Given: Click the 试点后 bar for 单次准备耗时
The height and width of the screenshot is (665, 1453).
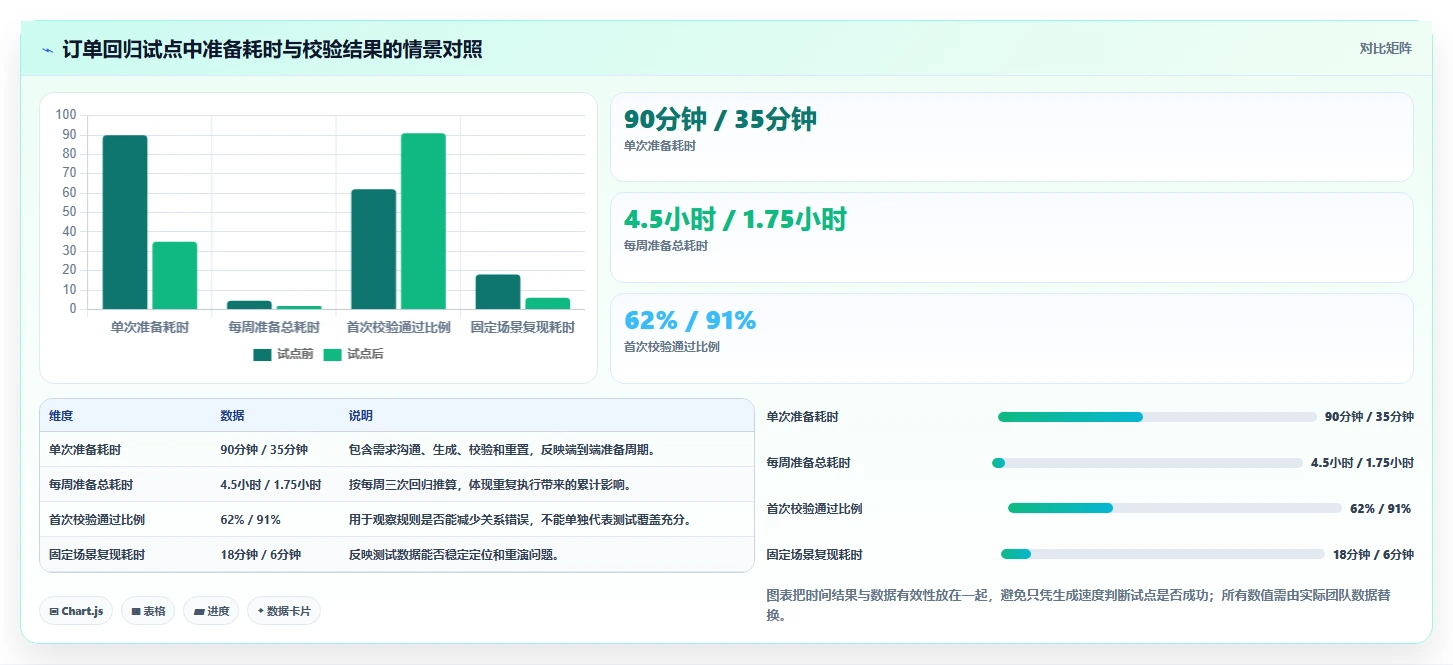Looking at the screenshot, I should tap(175, 275).
